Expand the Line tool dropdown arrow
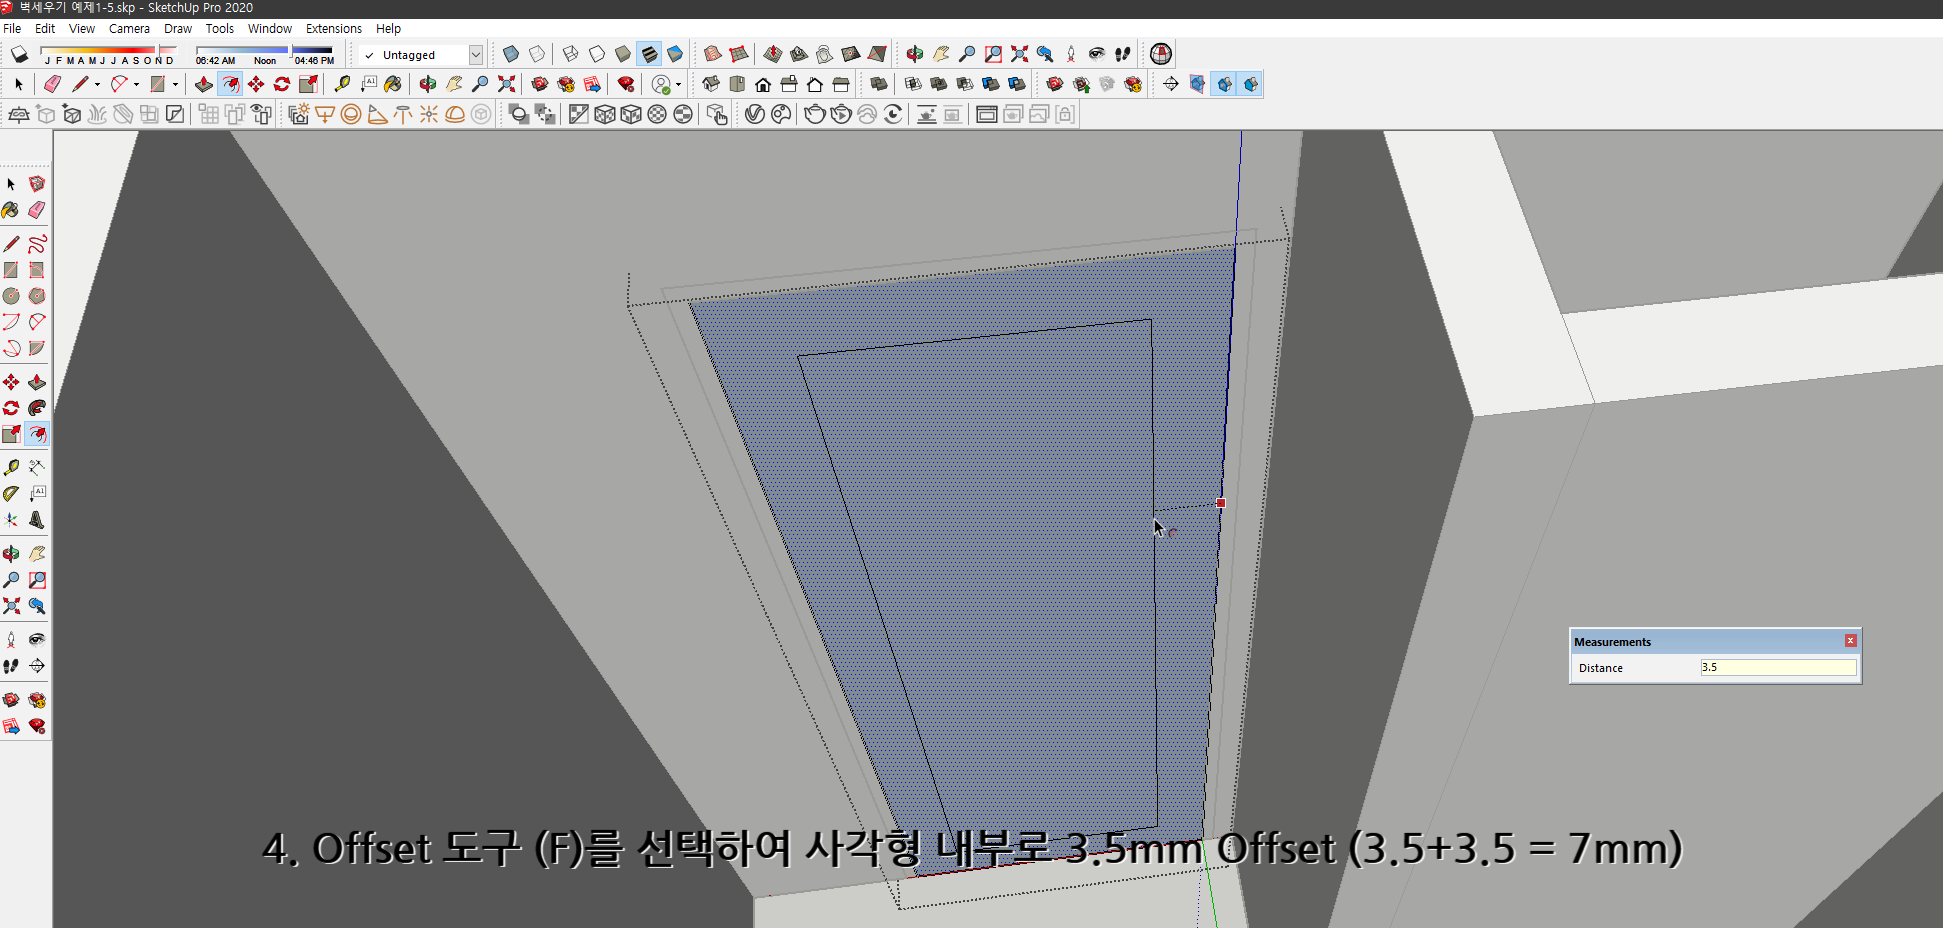 tap(97, 85)
